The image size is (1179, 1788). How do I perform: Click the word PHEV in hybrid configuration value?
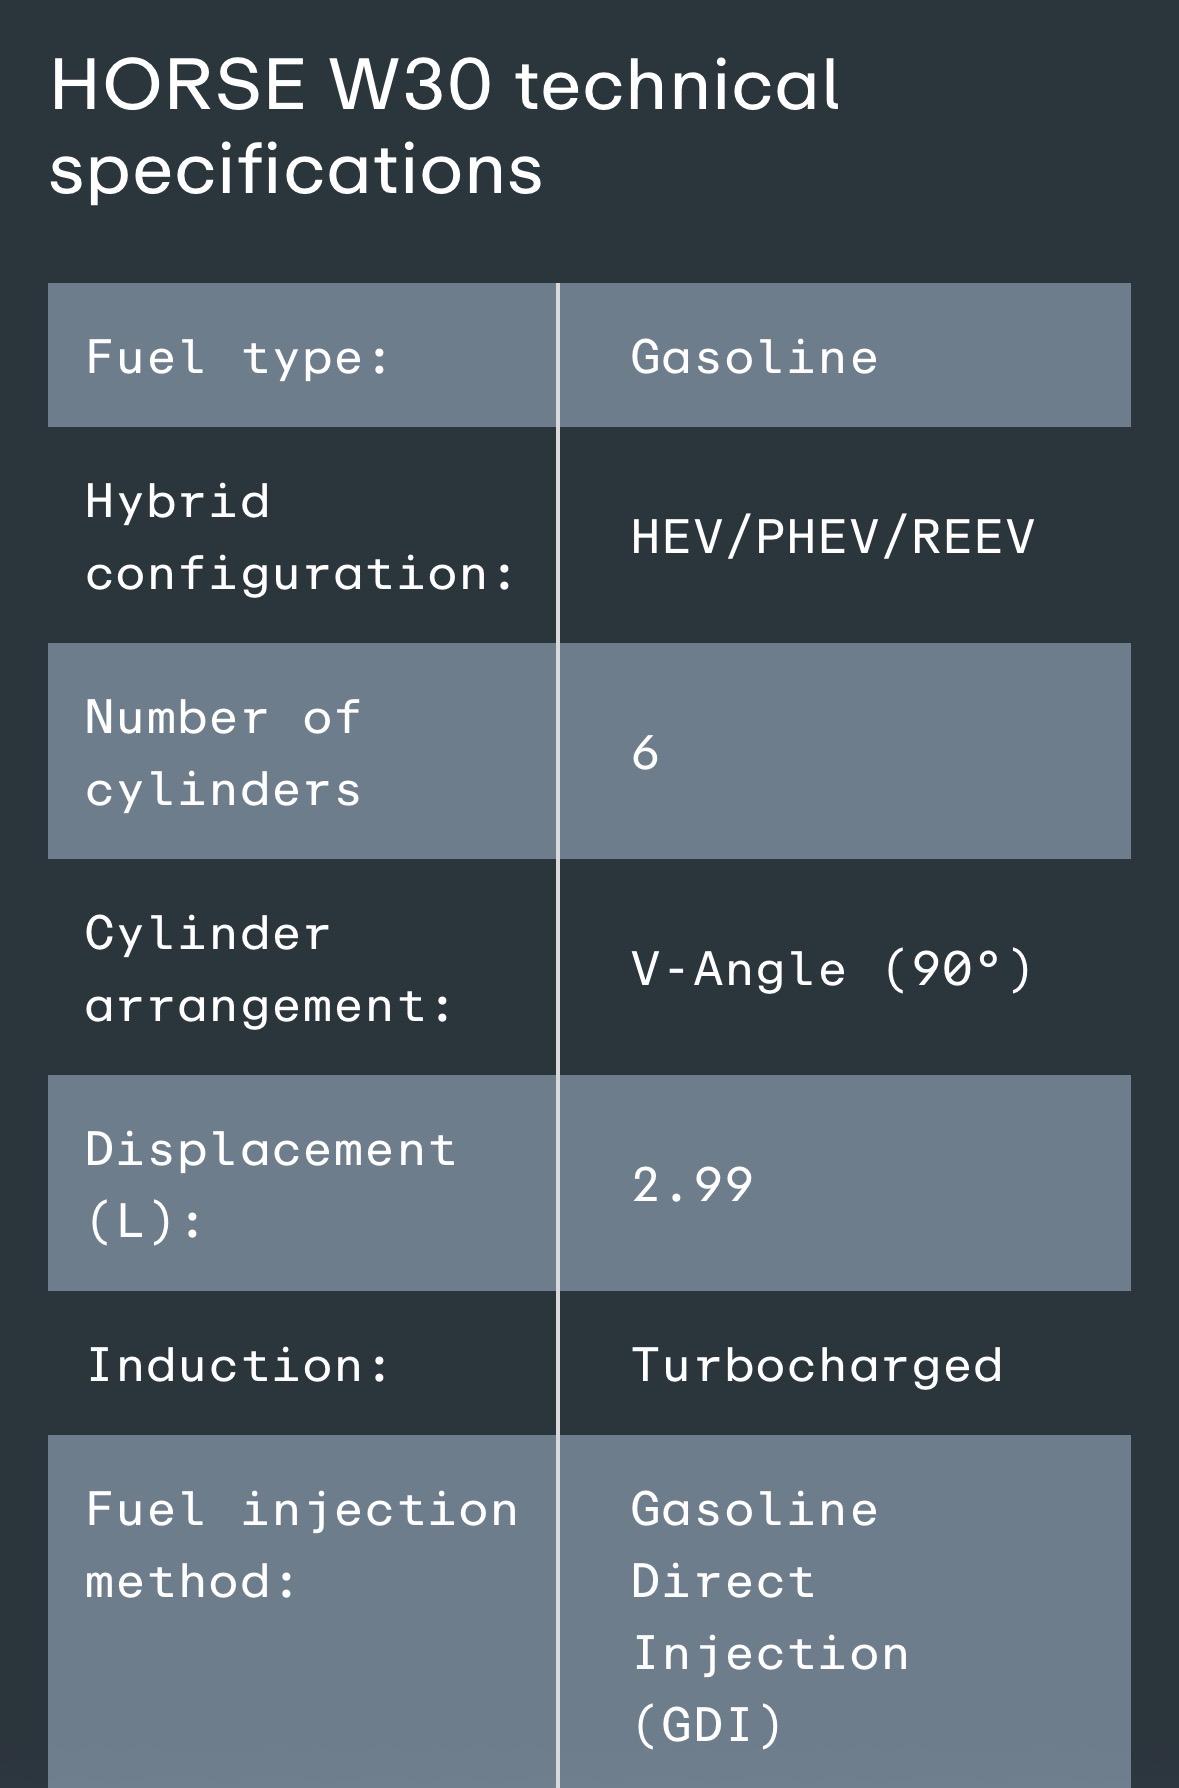[x=818, y=537]
